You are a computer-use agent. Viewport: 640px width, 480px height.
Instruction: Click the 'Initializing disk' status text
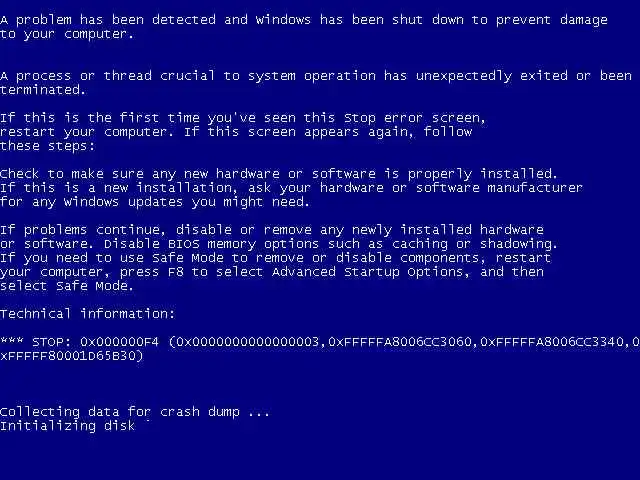coord(68,426)
